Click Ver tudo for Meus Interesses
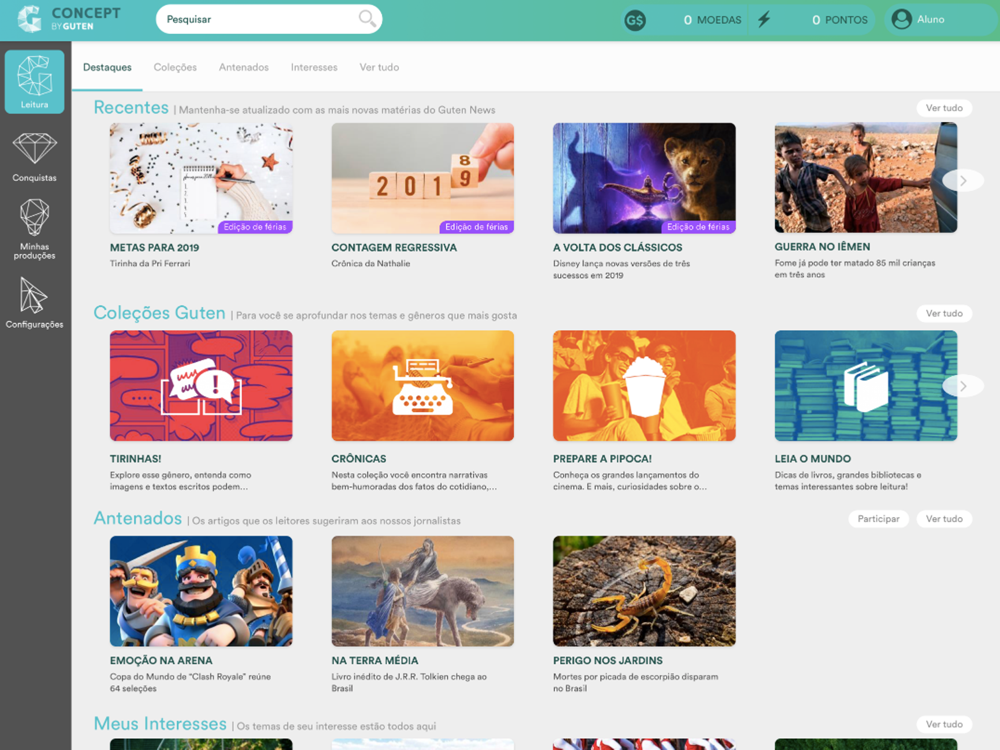Viewport: 1000px width, 750px height. click(x=944, y=724)
